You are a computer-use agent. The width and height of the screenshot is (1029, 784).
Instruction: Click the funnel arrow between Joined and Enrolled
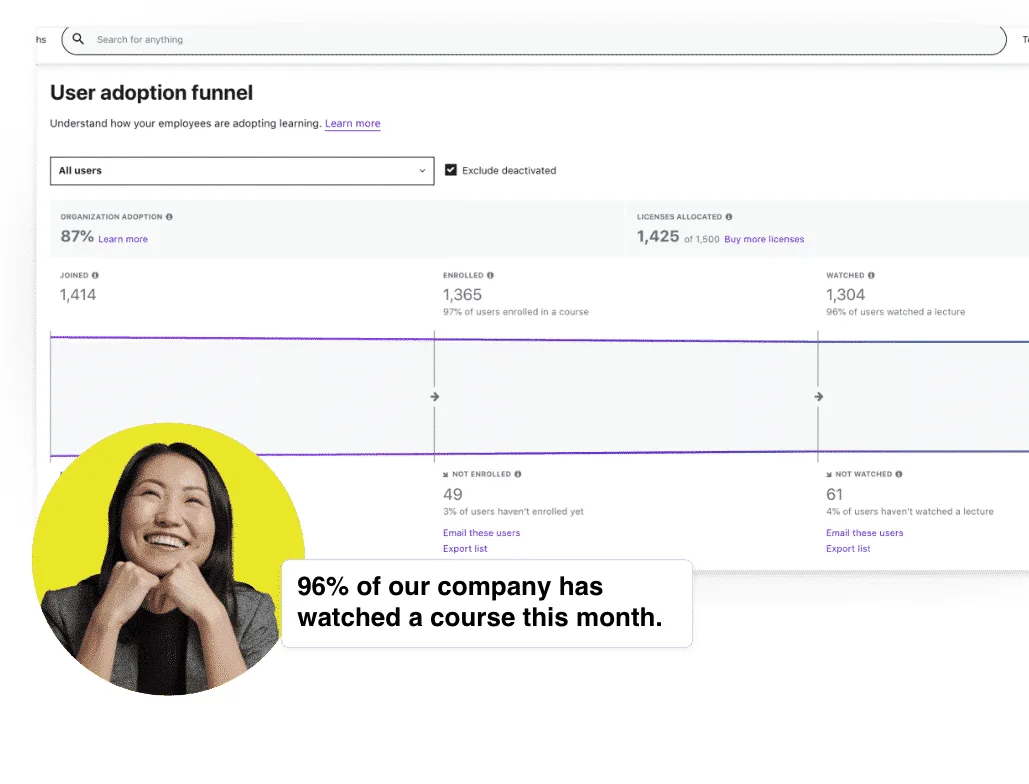point(434,396)
